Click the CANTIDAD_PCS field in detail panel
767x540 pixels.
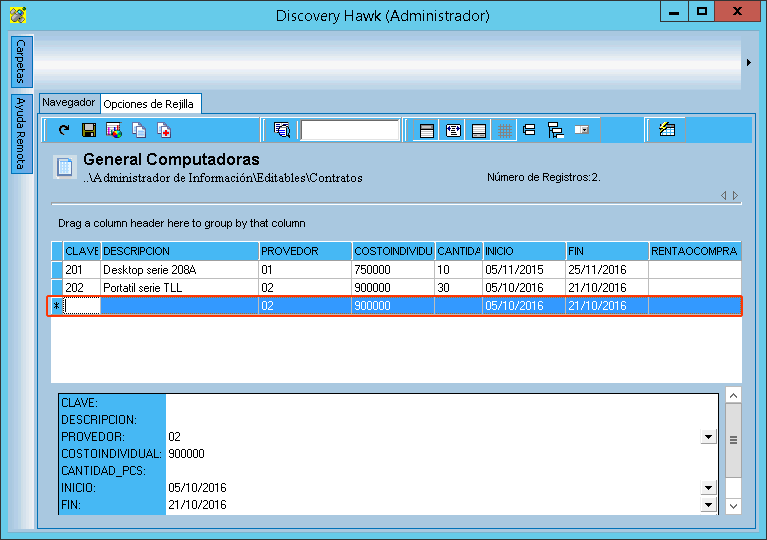[442, 471]
